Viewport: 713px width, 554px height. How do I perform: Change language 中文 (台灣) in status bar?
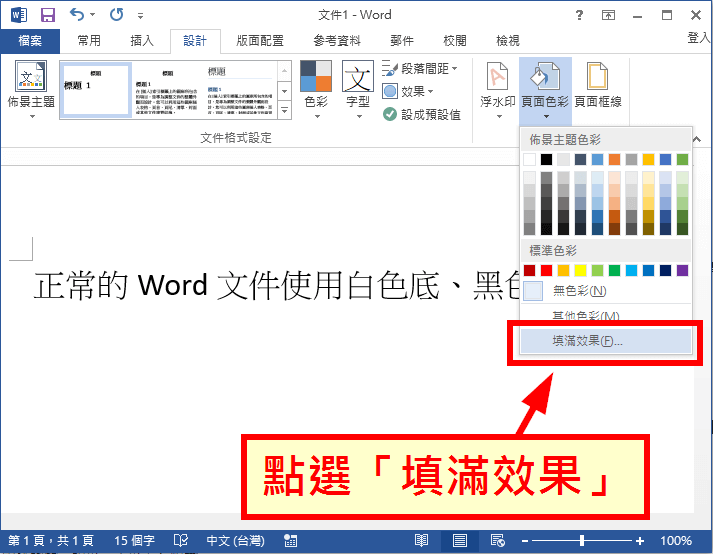tap(235, 540)
